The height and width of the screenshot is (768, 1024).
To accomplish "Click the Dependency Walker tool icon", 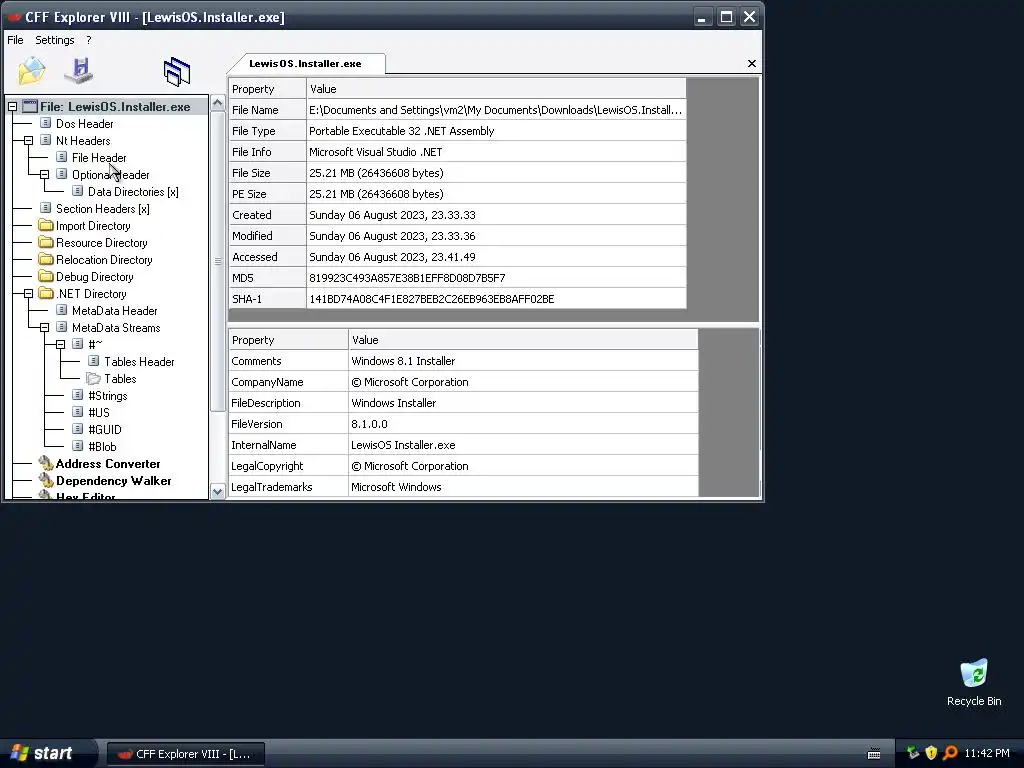I will (x=46, y=480).
